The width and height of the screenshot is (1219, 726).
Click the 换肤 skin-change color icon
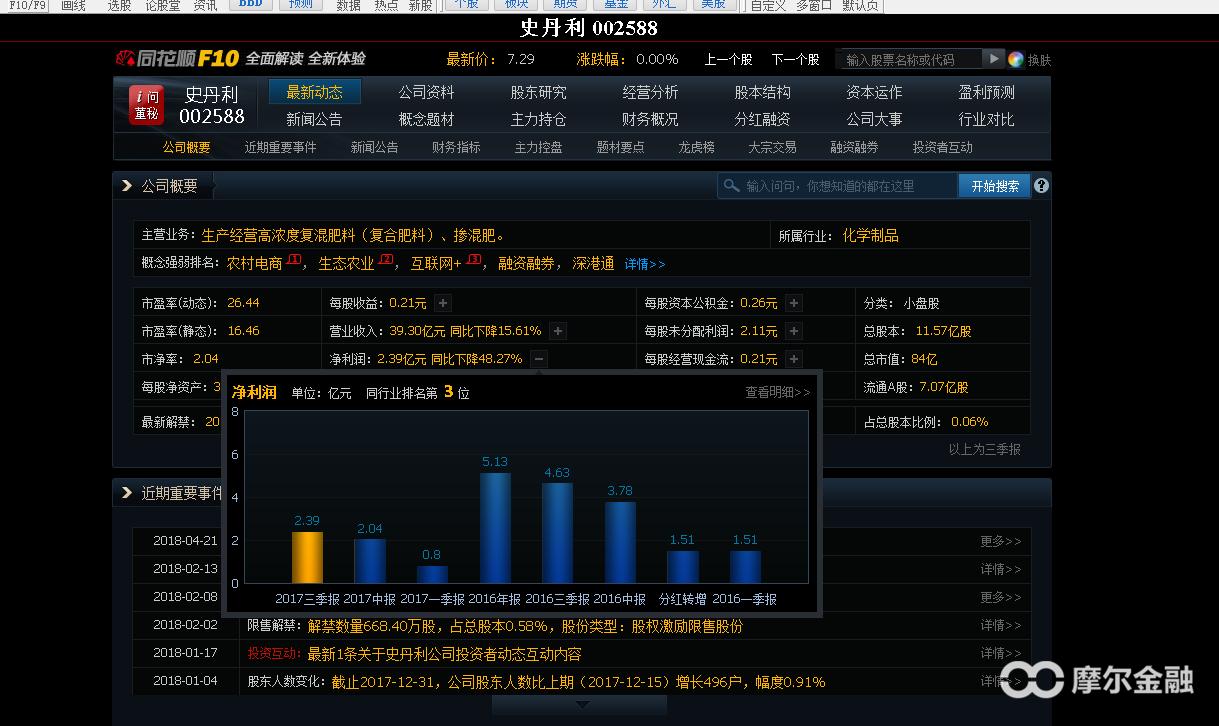click(x=1016, y=59)
